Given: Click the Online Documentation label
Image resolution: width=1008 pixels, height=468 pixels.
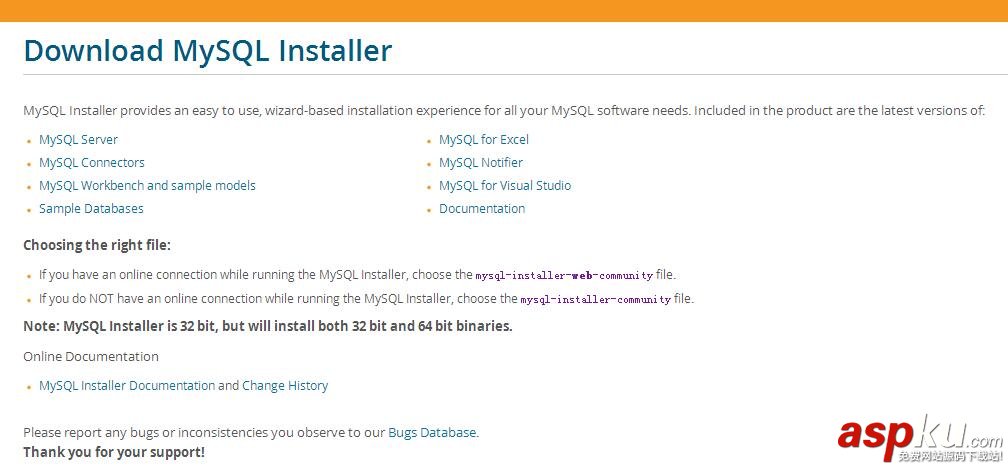Looking at the screenshot, I should [x=91, y=356].
